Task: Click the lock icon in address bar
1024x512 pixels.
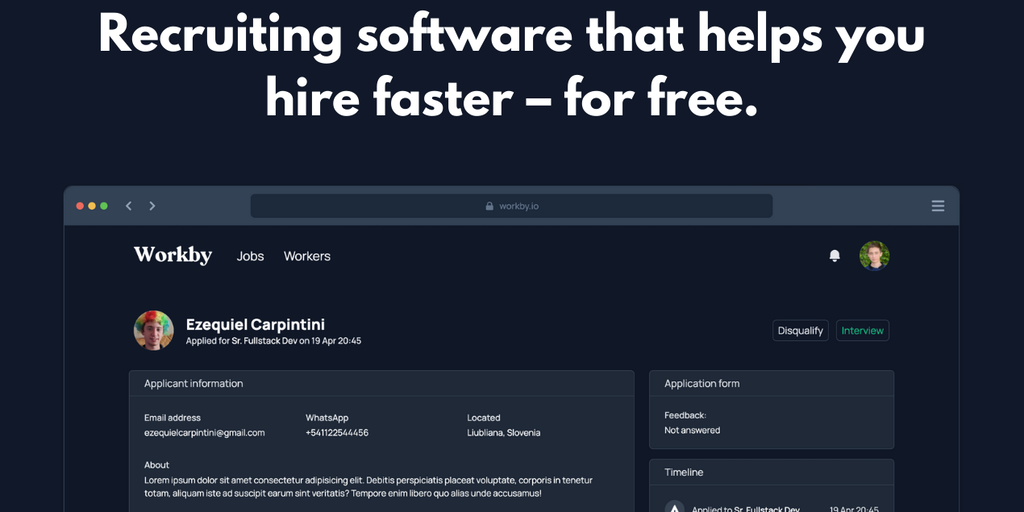Action: click(490, 206)
